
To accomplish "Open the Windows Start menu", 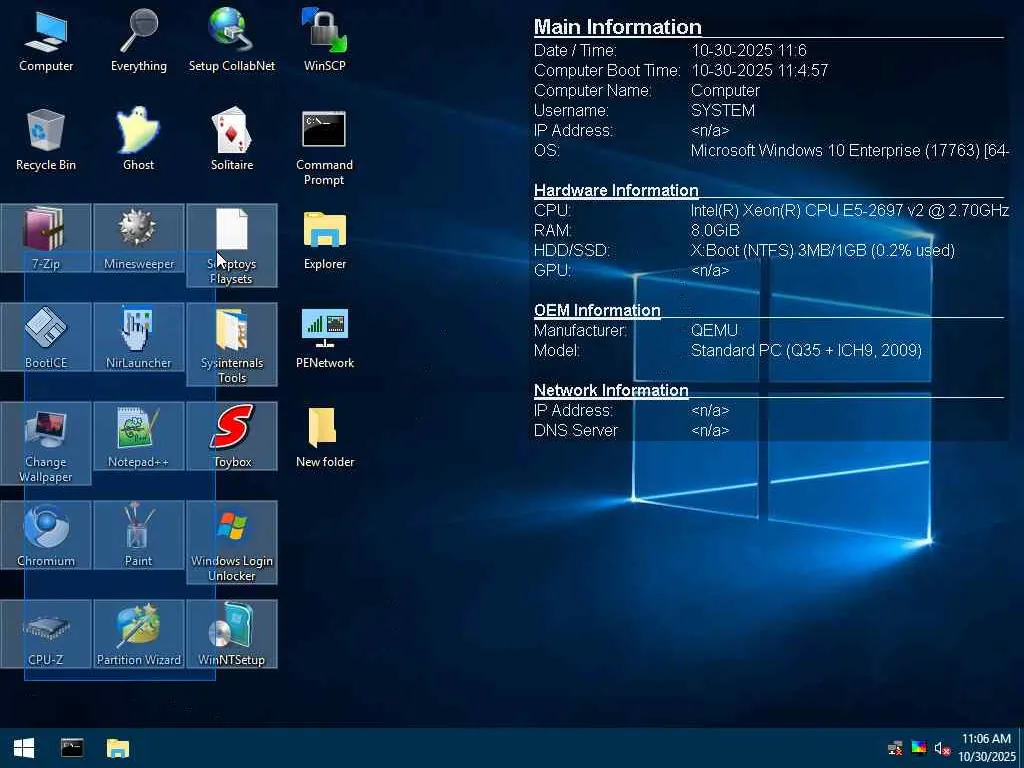I will click(24, 748).
